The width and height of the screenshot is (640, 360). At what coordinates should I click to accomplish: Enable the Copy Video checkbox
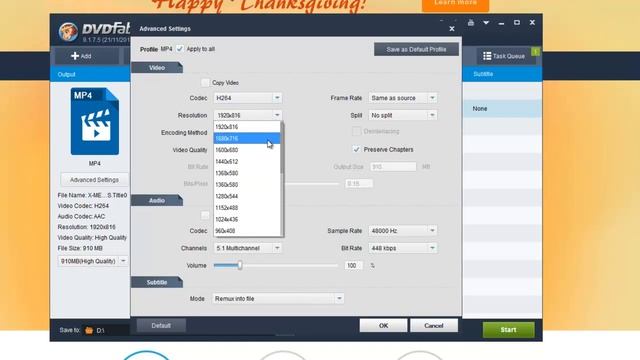pos(205,82)
